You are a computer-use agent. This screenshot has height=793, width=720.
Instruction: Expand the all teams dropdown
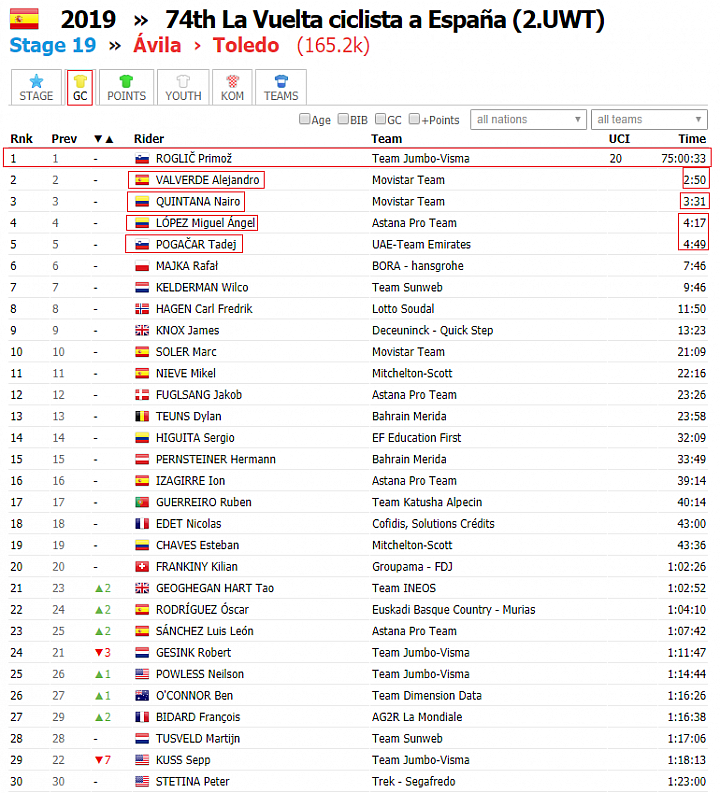[649, 119]
